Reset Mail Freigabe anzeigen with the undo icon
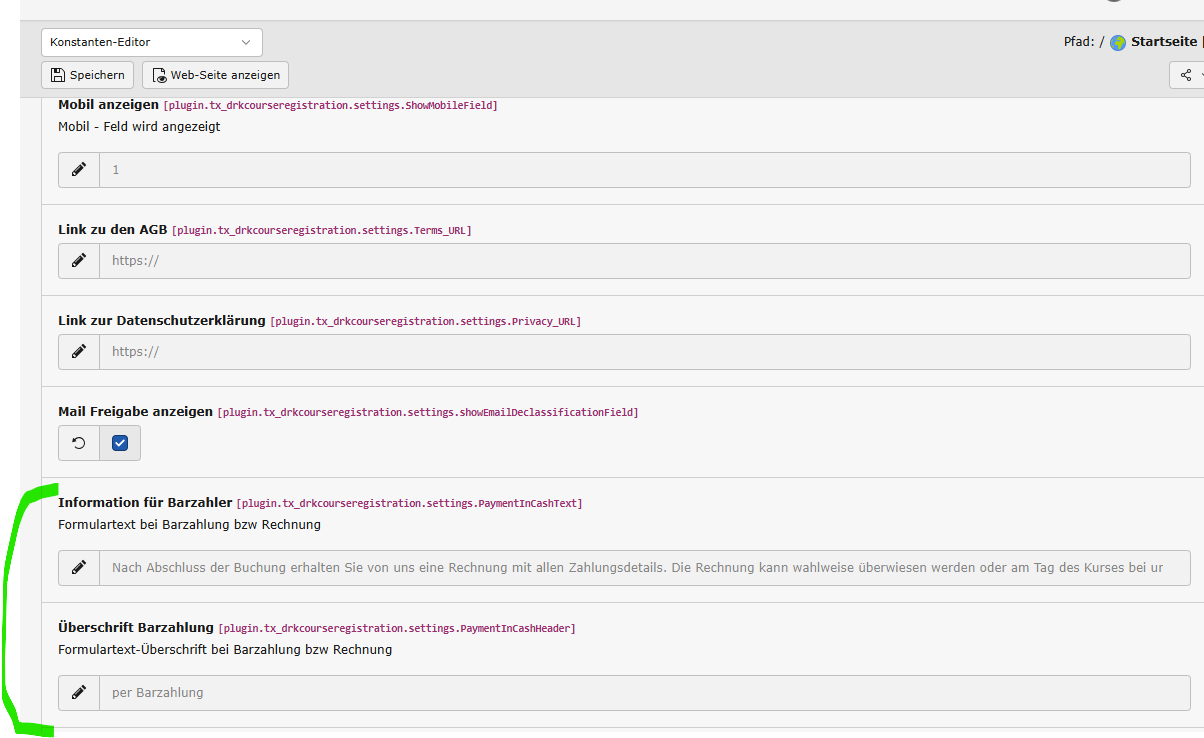Screen dimensions: 1204x738 pyautogui.click(x=79, y=443)
